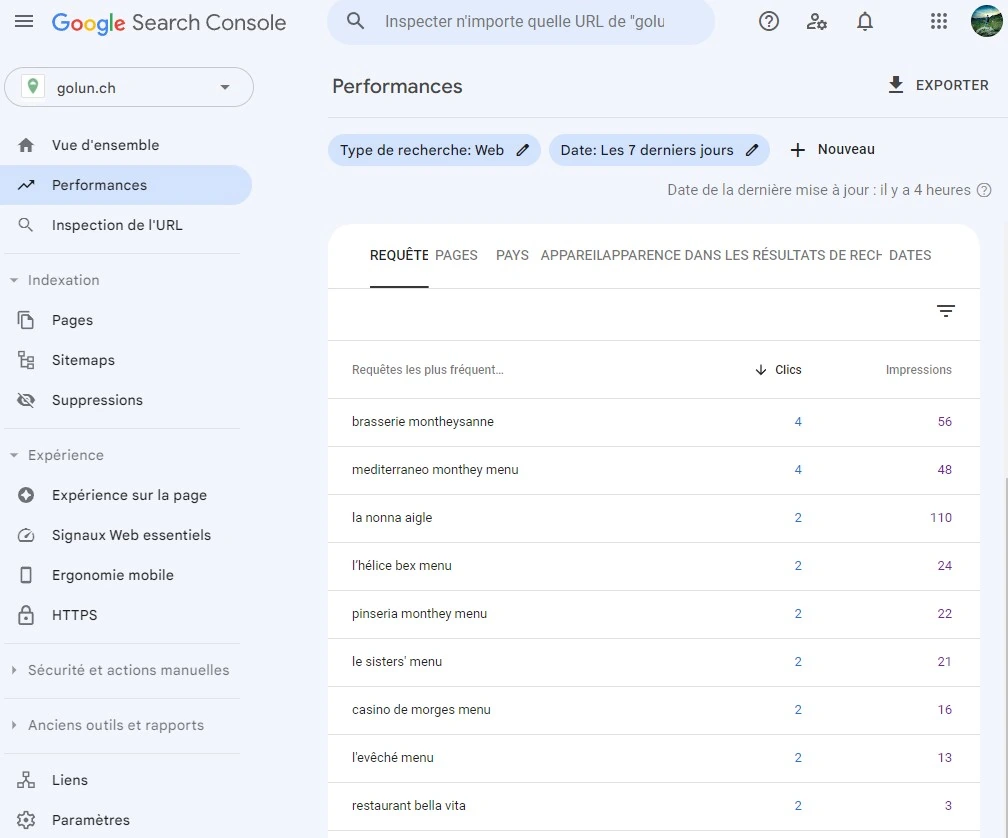This screenshot has height=838, width=1008.
Task: Expand Sécurité et actions manuelles section
Action: tap(14, 670)
